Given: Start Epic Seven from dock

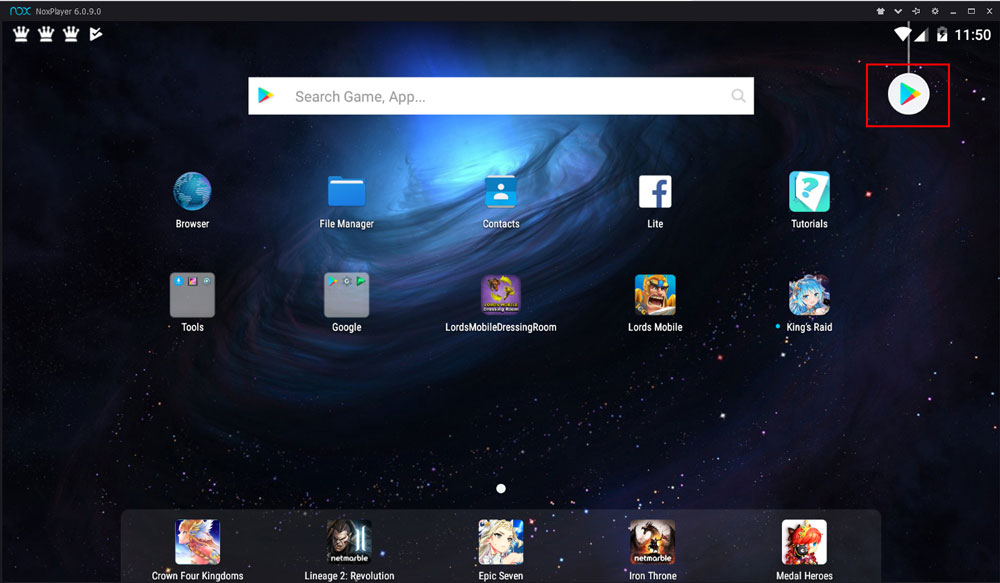Looking at the screenshot, I should coord(501,542).
